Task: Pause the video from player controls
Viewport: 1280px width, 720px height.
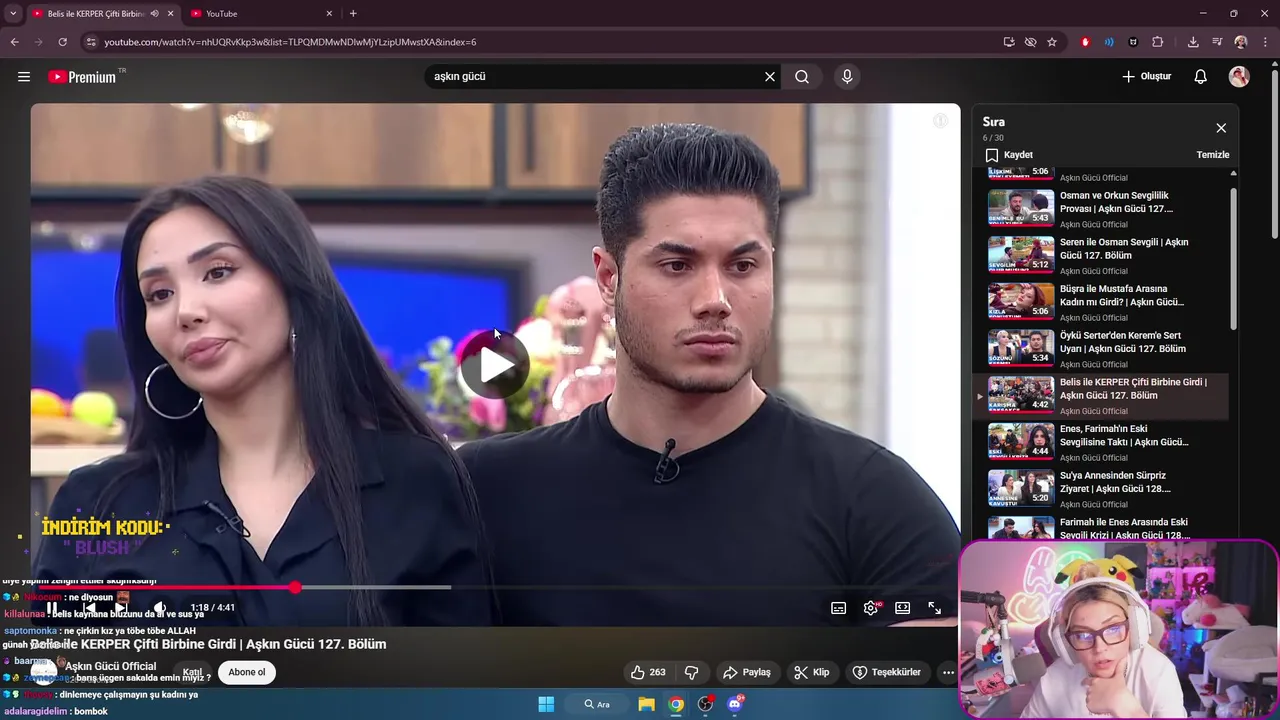Action: (52, 608)
